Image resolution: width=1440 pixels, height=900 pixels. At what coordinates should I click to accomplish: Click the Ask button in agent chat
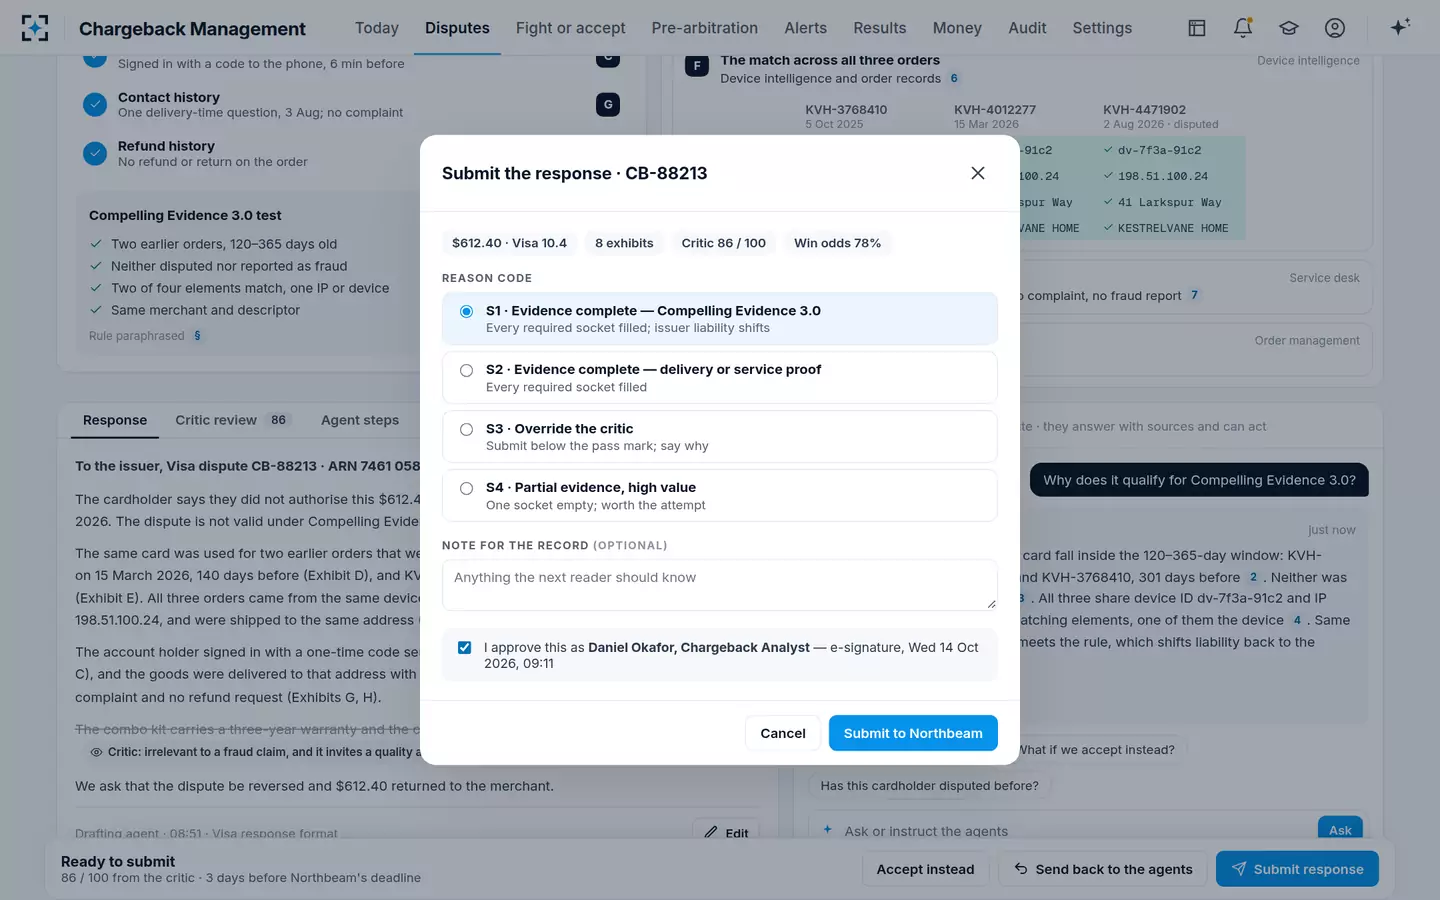[1341, 830]
